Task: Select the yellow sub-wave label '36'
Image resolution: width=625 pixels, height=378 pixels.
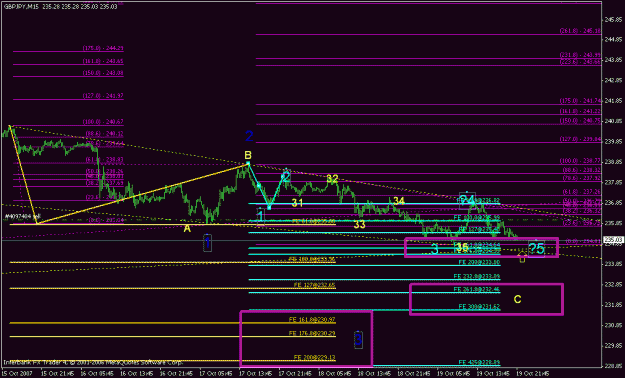Action: (x=462, y=247)
